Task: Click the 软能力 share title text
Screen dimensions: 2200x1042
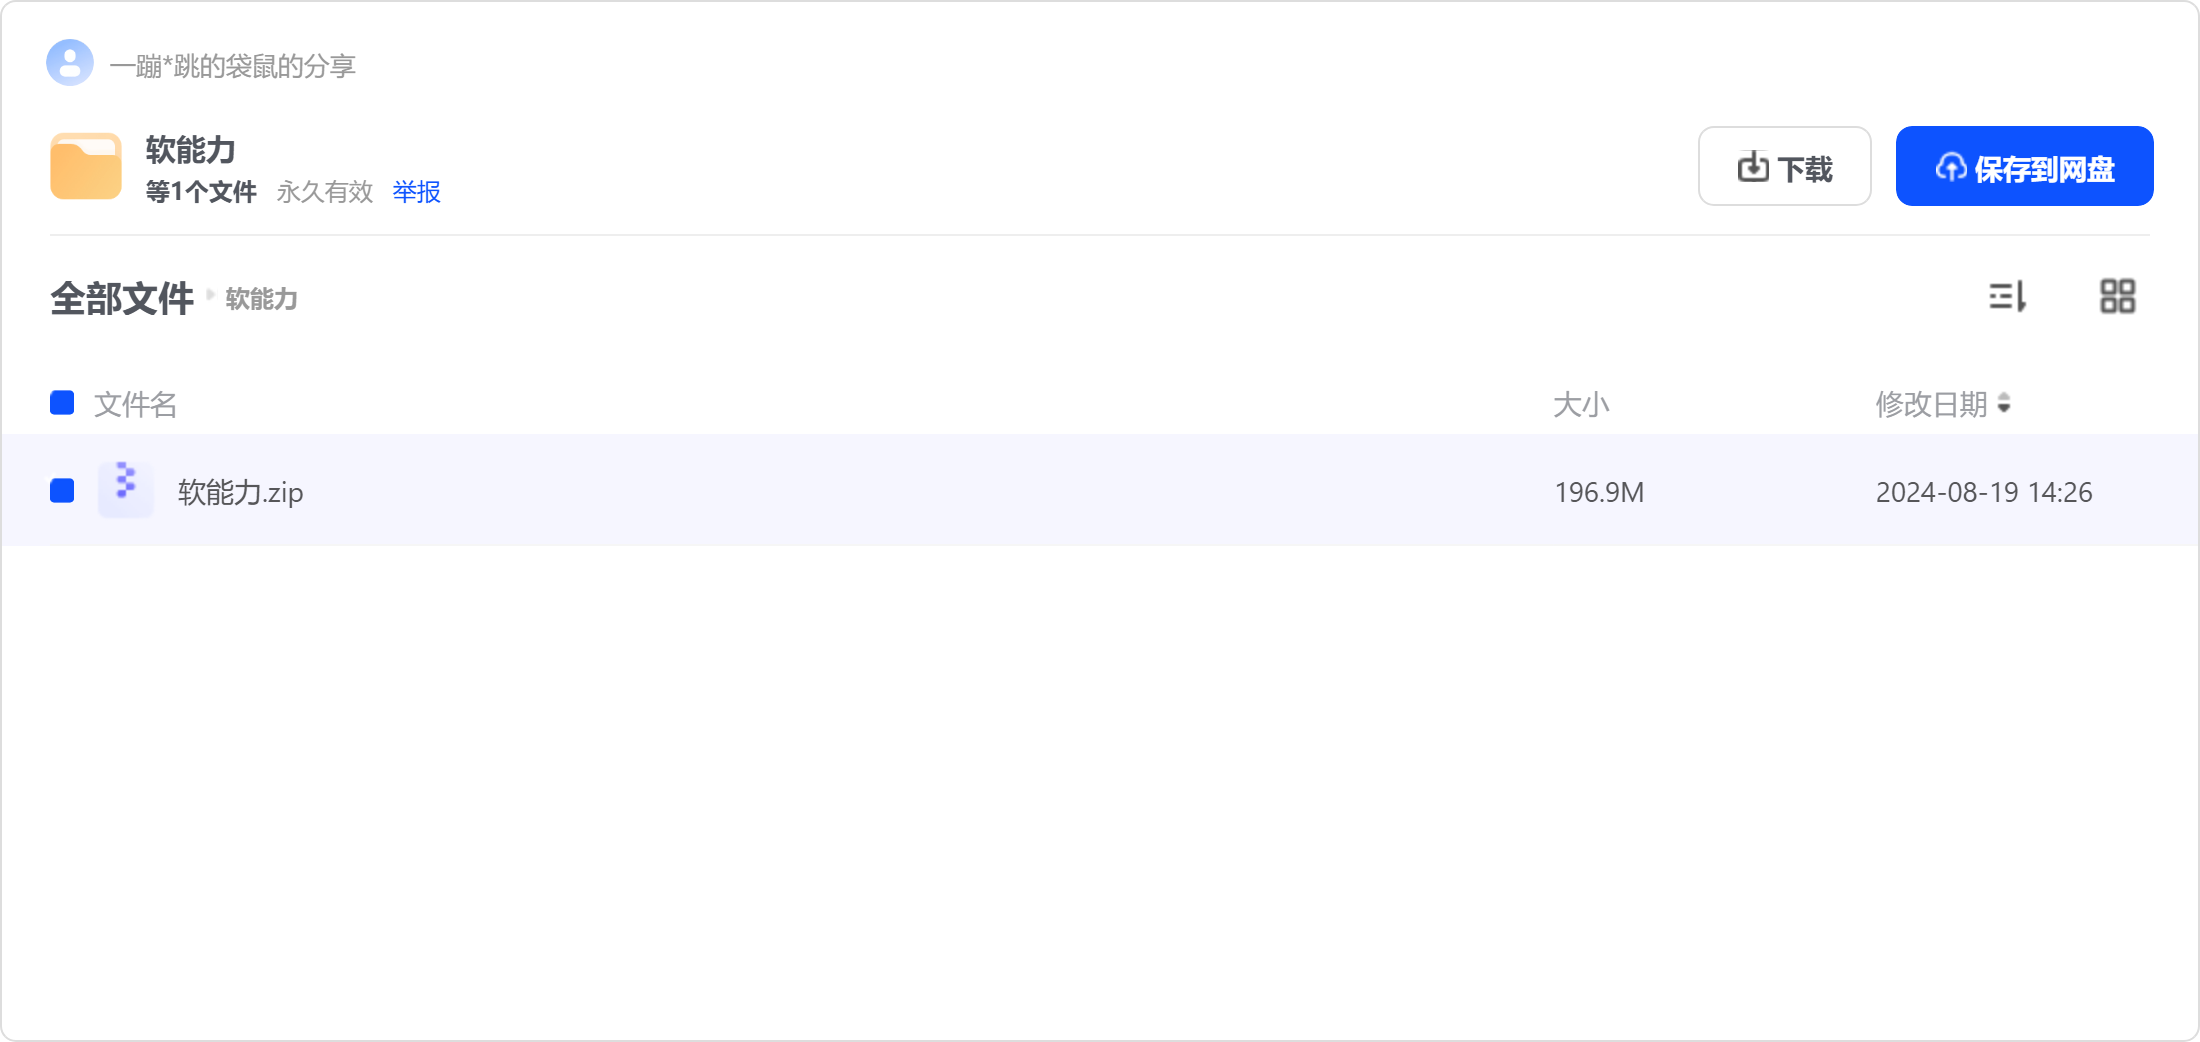Action: click(191, 150)
